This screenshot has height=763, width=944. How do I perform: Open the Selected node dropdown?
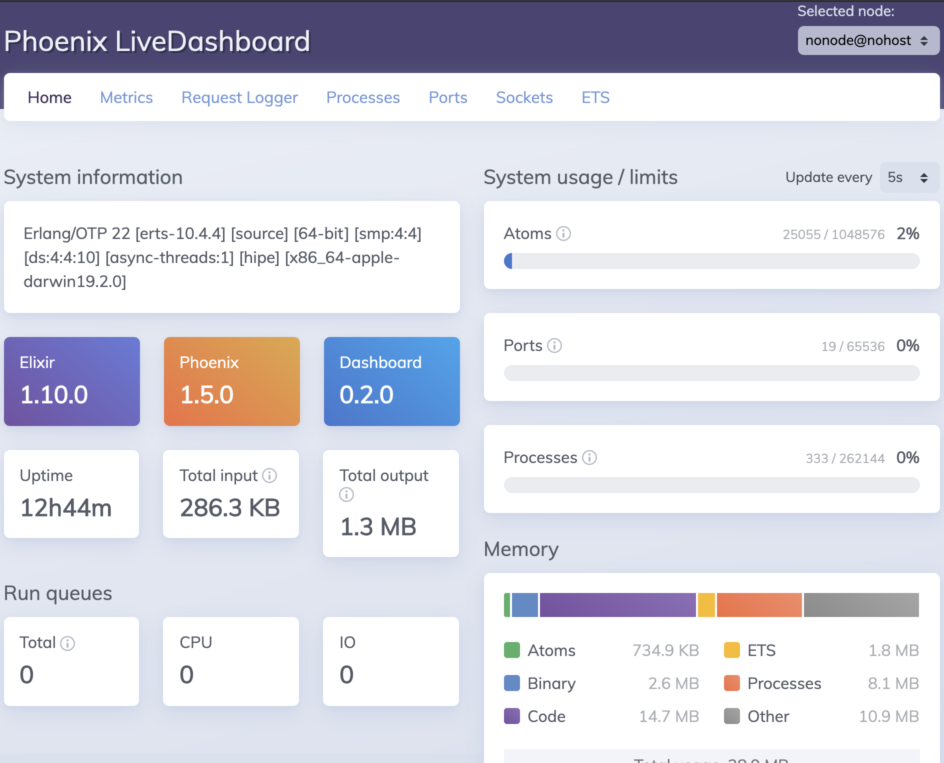tap(868, 40)
